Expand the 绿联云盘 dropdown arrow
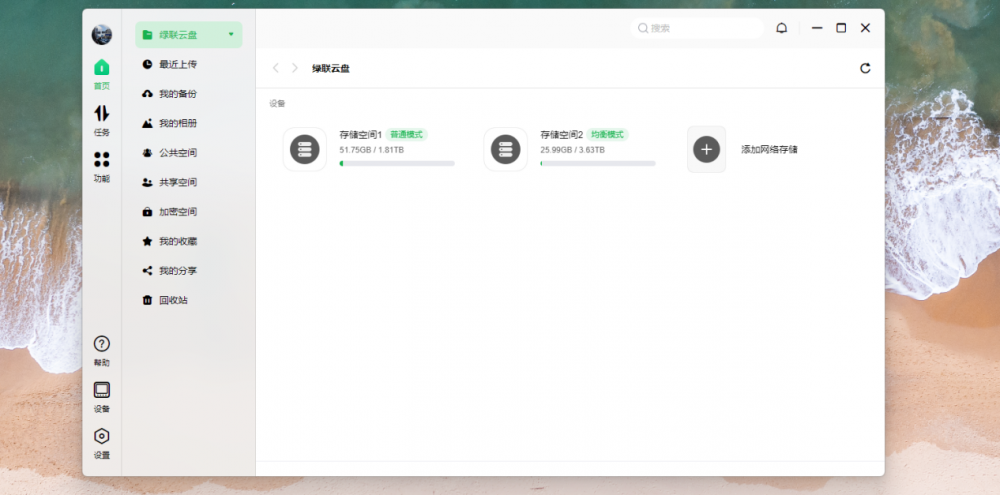 pos(231,34)
